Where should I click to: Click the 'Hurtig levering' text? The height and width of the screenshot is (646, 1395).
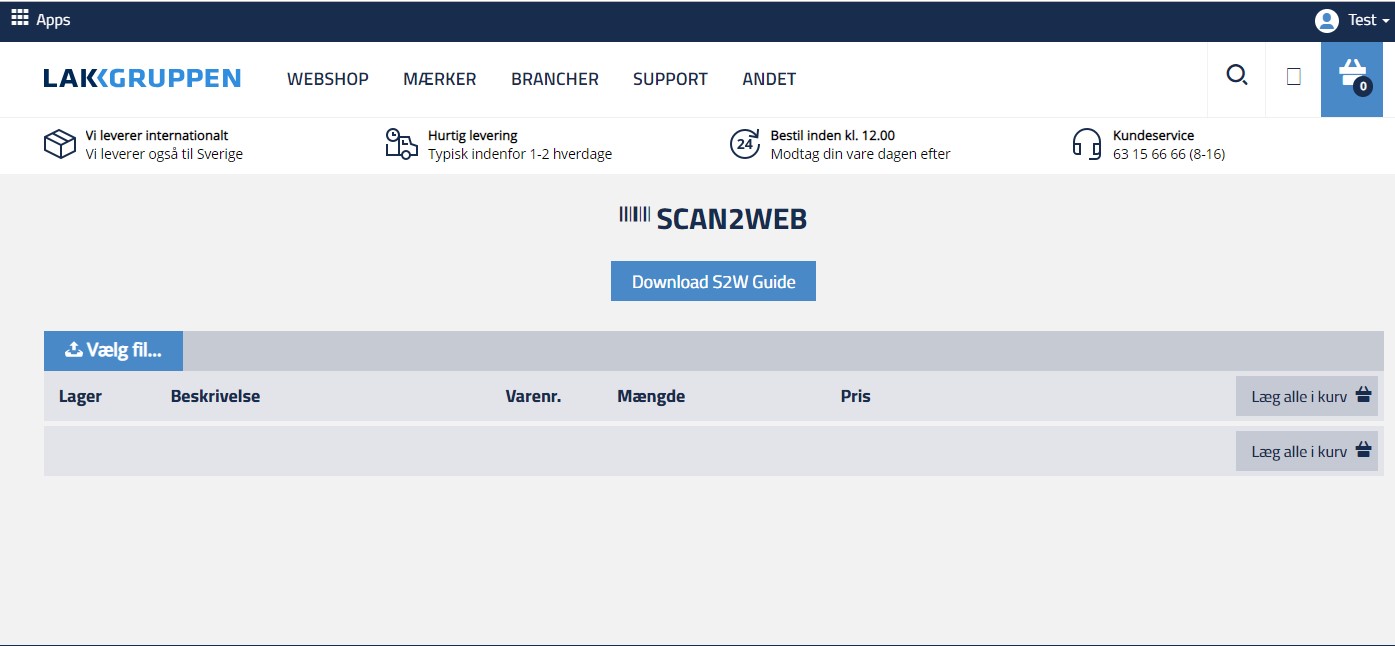coord(473,135)
